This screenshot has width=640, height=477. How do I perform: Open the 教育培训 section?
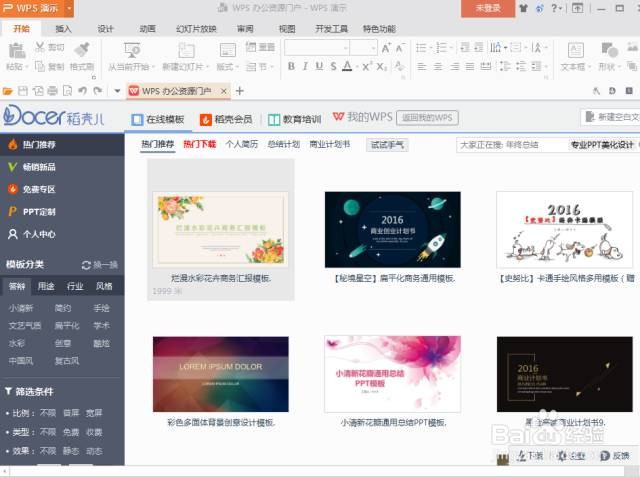pyautogui.click(x=294, y=119)
